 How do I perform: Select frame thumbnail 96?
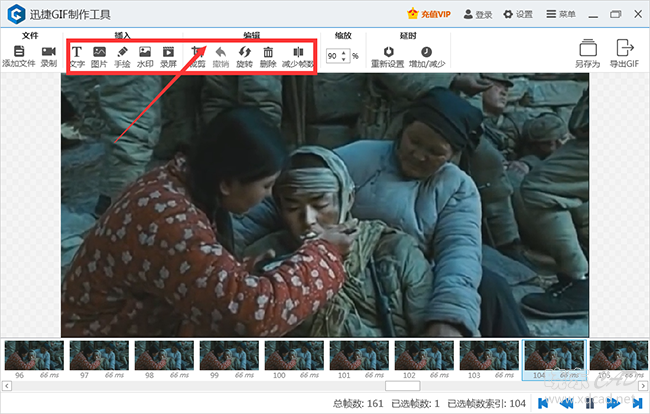[x=34, y=355]
